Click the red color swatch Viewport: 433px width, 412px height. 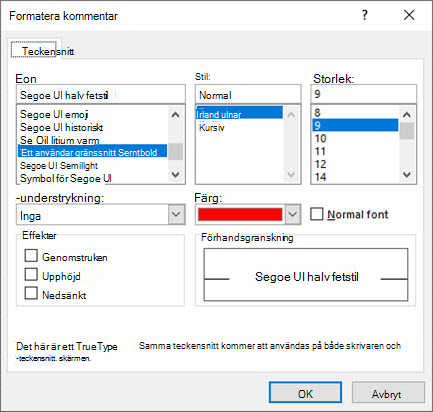coord(240,214)
